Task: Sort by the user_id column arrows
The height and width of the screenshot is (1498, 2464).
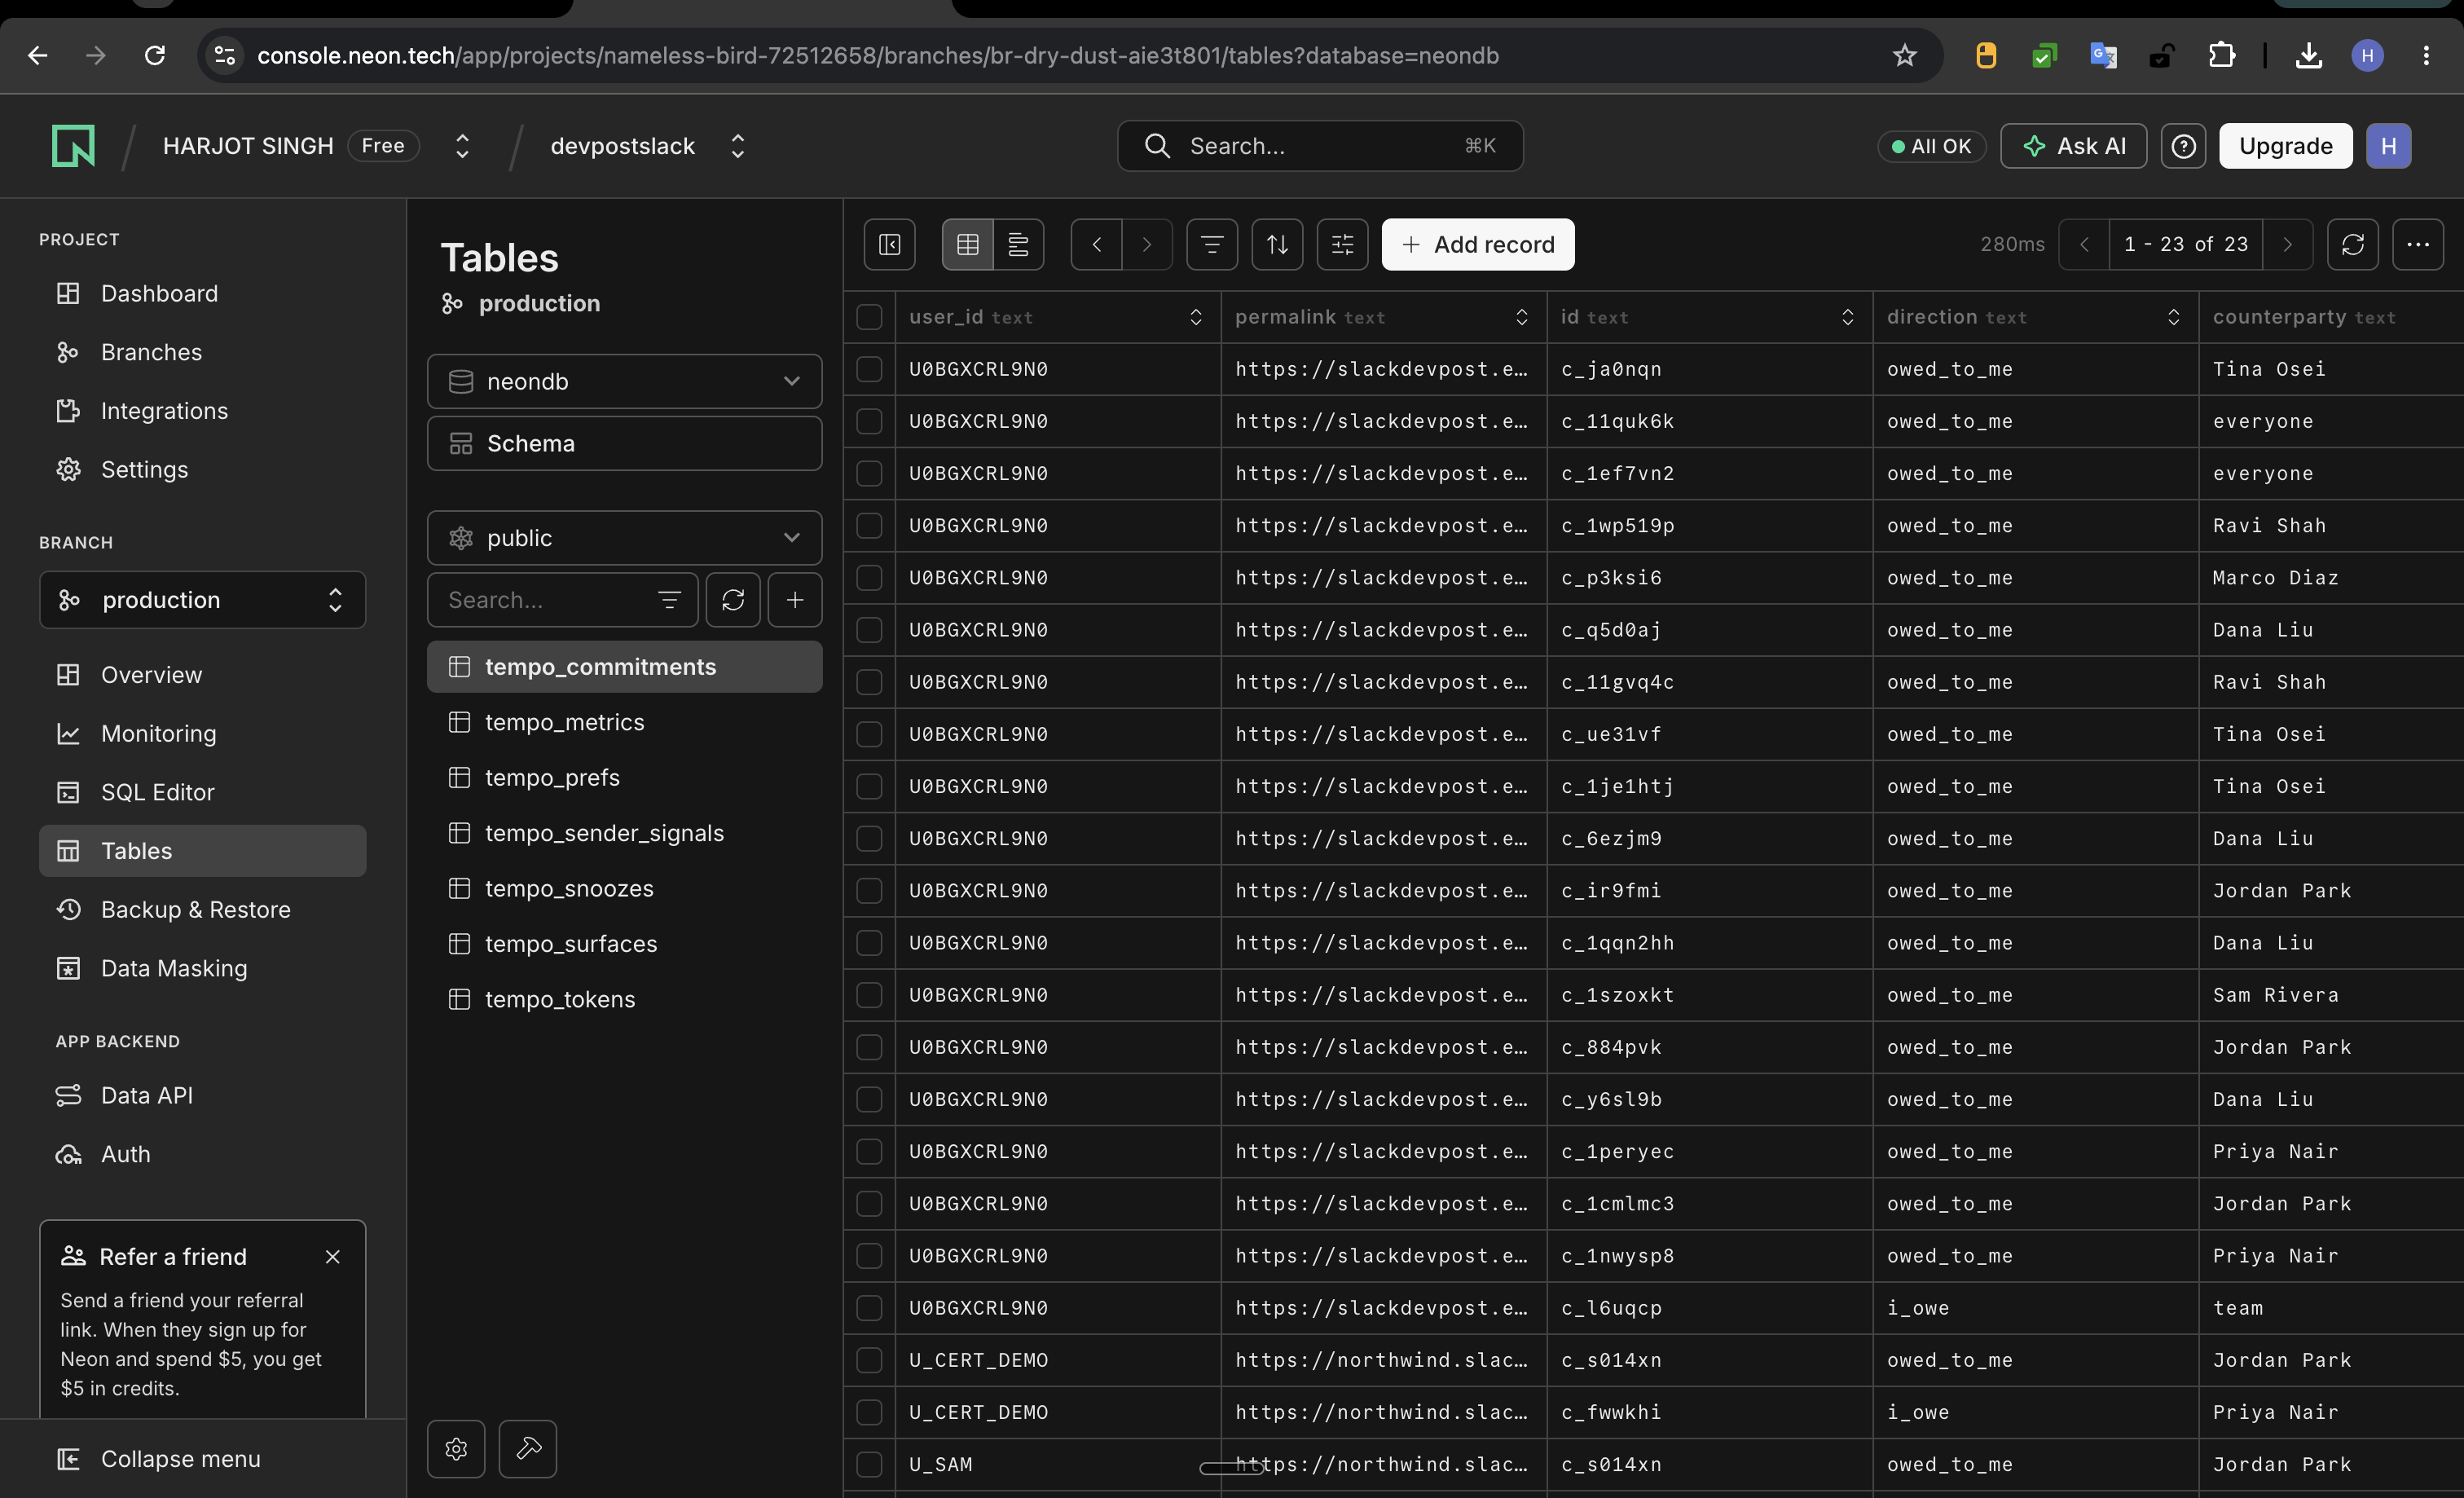Action: pos(1195,317)
